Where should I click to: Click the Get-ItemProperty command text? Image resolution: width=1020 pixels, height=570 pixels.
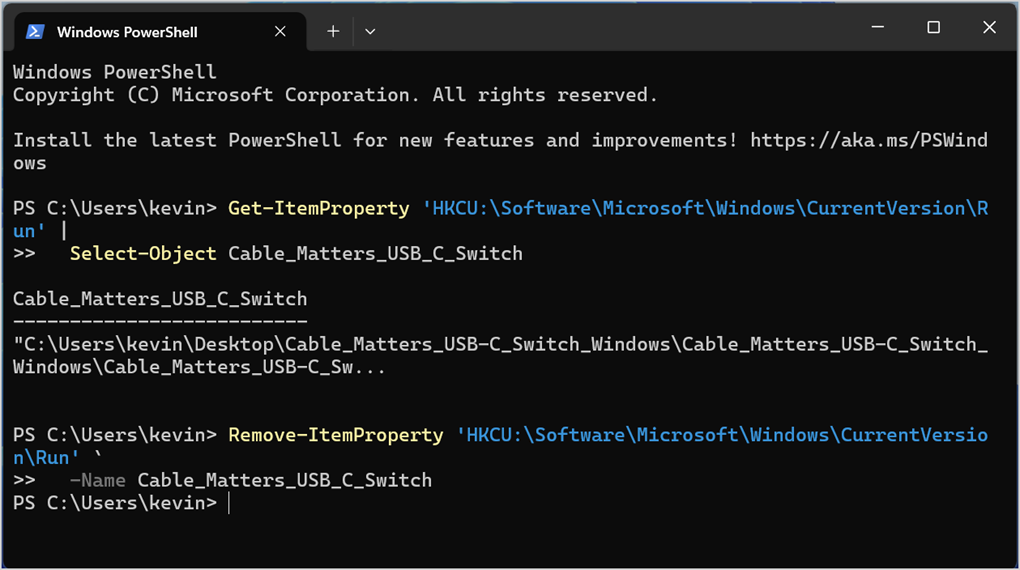[x=318, y=208]
